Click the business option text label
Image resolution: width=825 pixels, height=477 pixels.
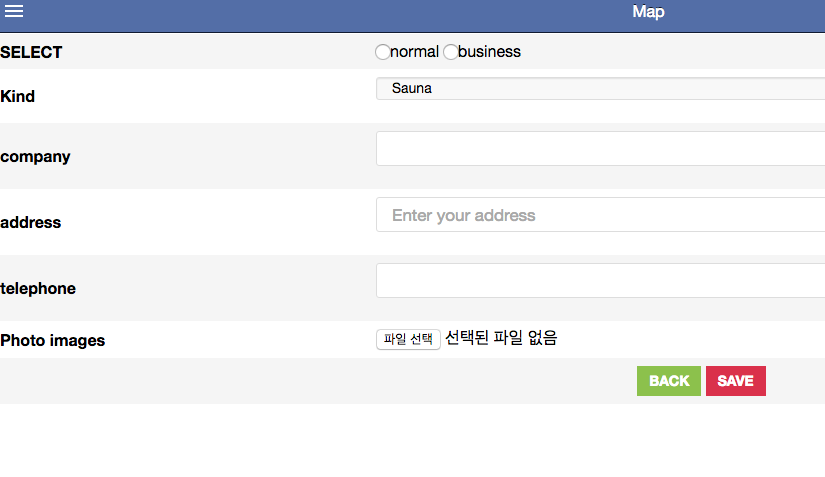coord(489,52)
